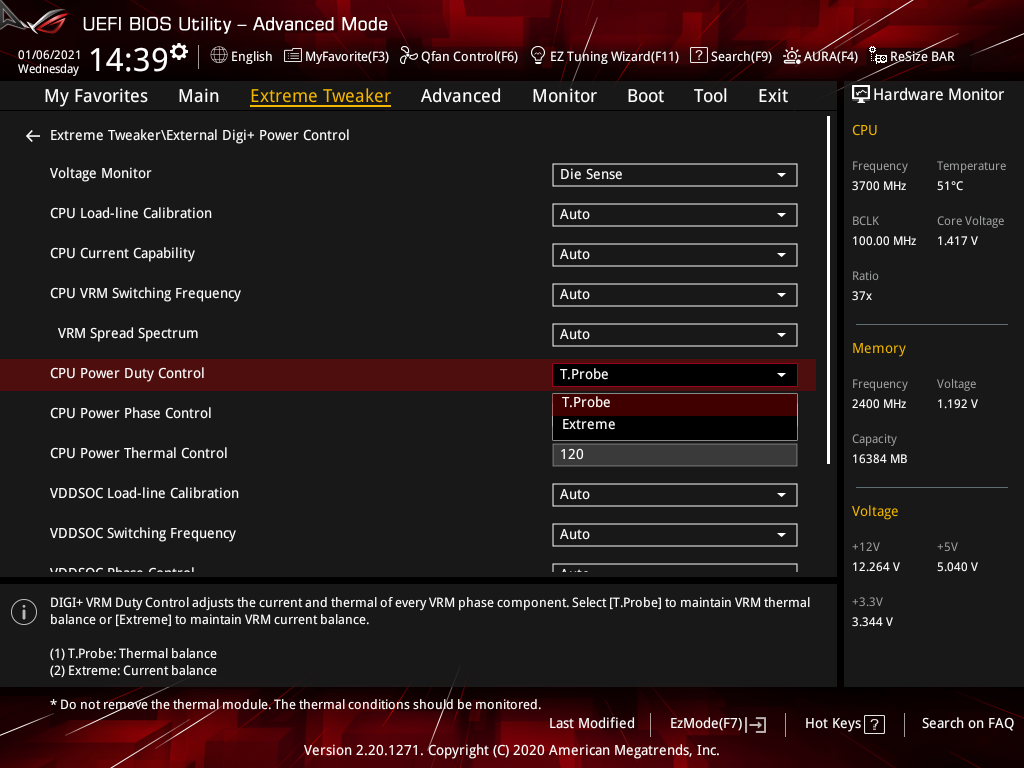The image size is (1024, 768).
Task: Expand VDDSOC Switching Frequency dropdown
Action: pyautogui.click(x=675, y=535)
